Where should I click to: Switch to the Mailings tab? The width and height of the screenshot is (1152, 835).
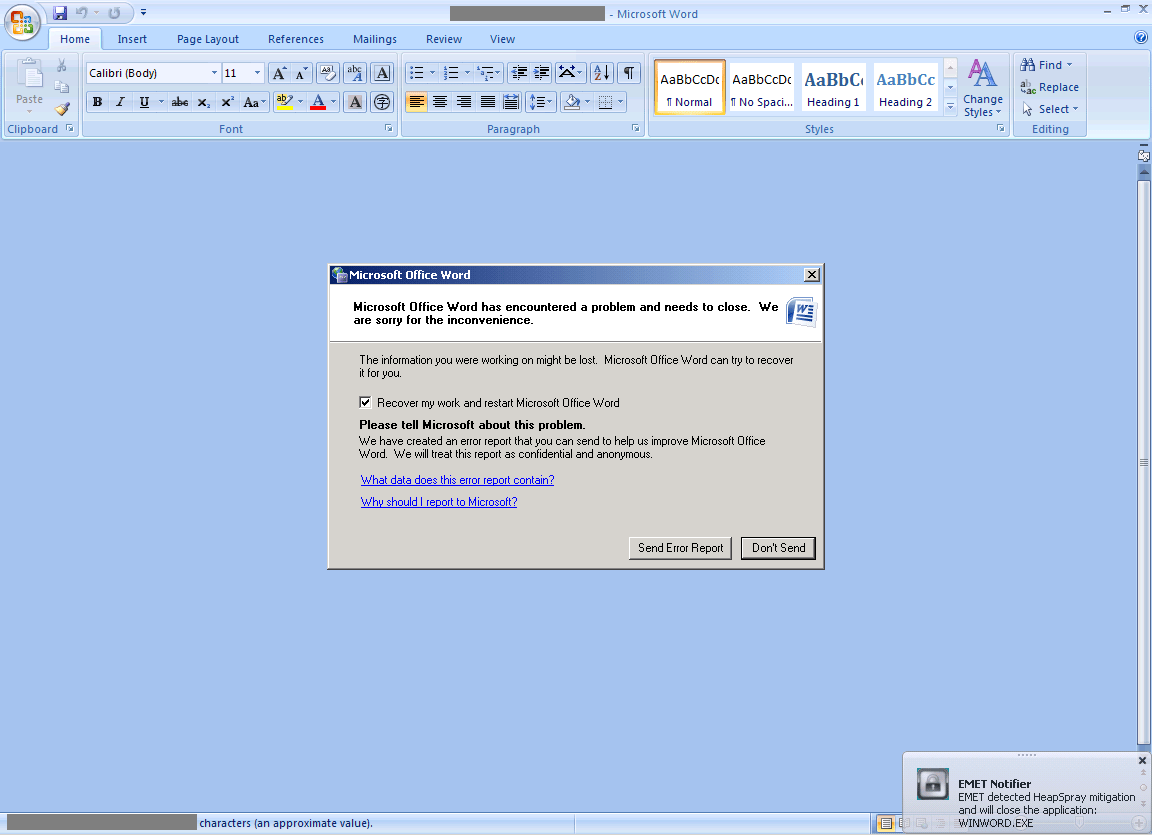tap(375, 39)
